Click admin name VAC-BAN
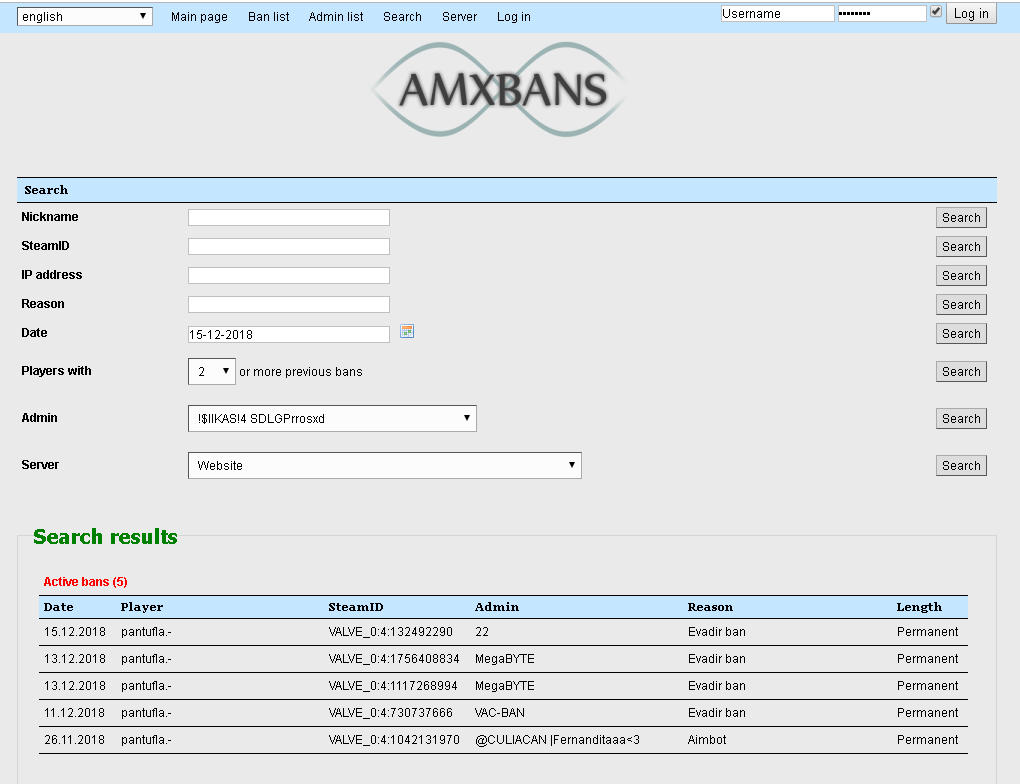 [500, 713]
